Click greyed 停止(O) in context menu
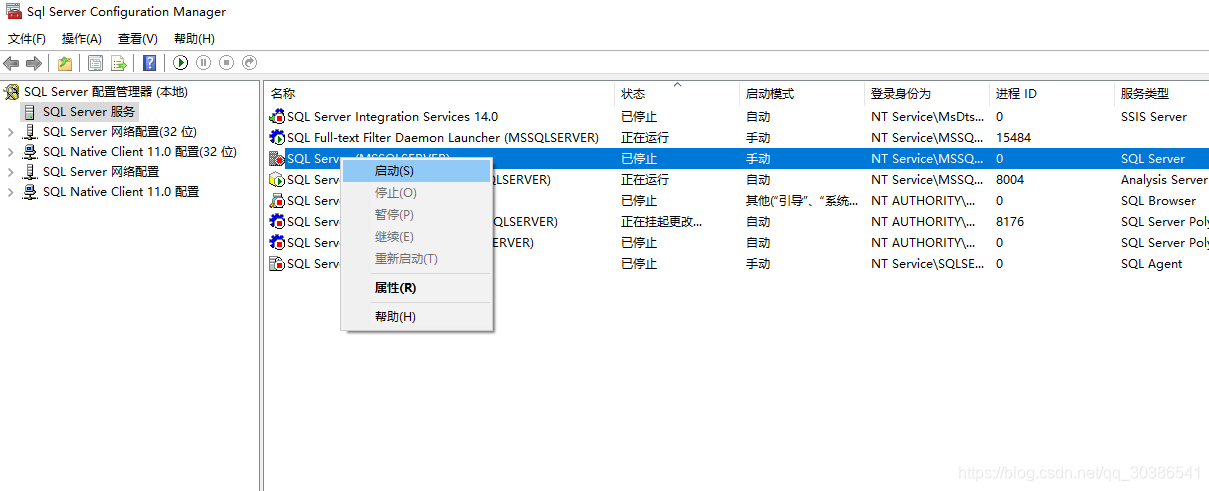 (417, 193)
